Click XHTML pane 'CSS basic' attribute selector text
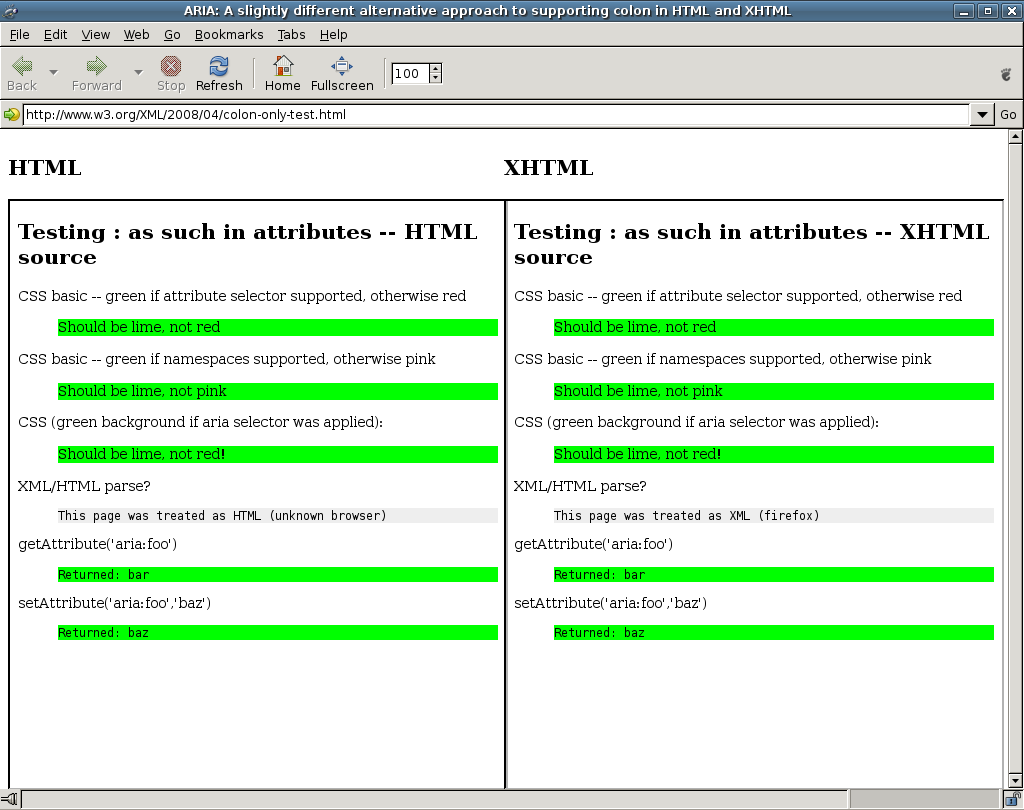The height and width of the screenshot is (810, 1024). point(738,297)
